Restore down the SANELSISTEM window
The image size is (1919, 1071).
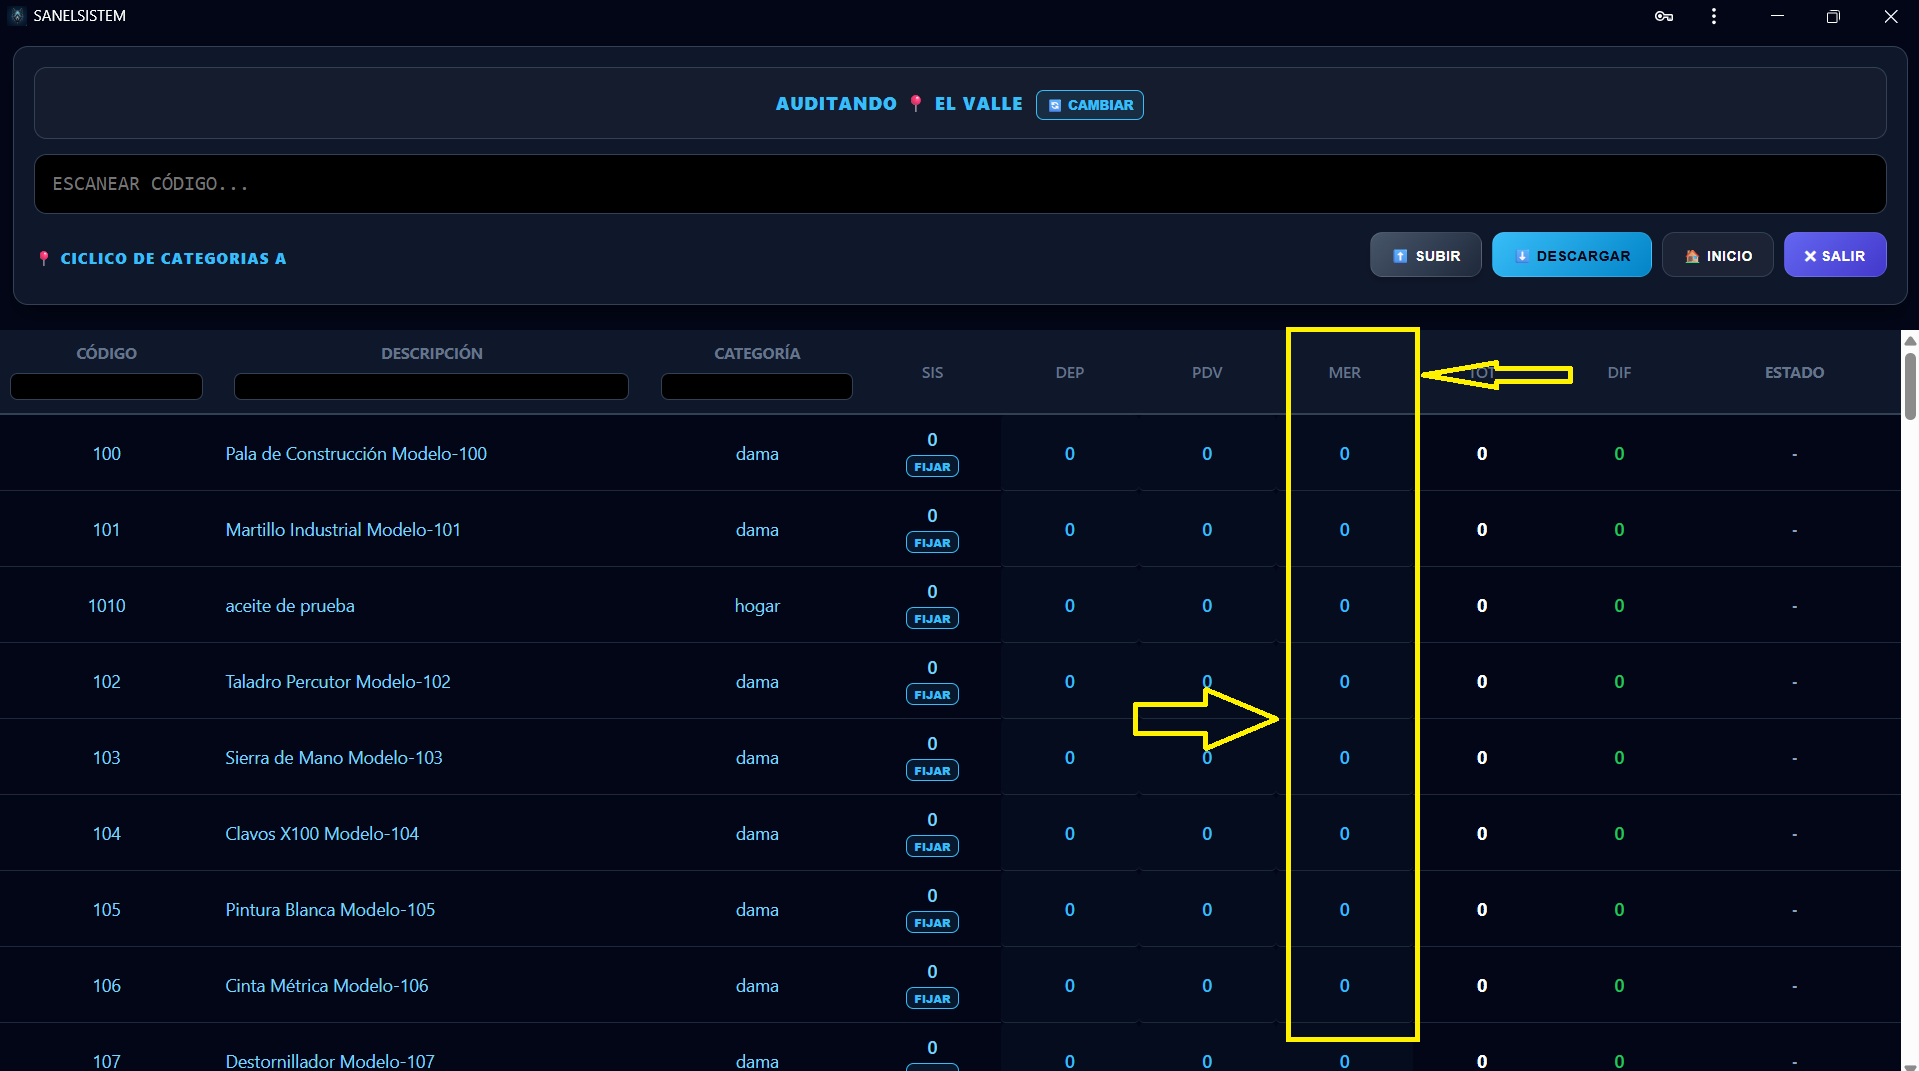click(1833, 16)
